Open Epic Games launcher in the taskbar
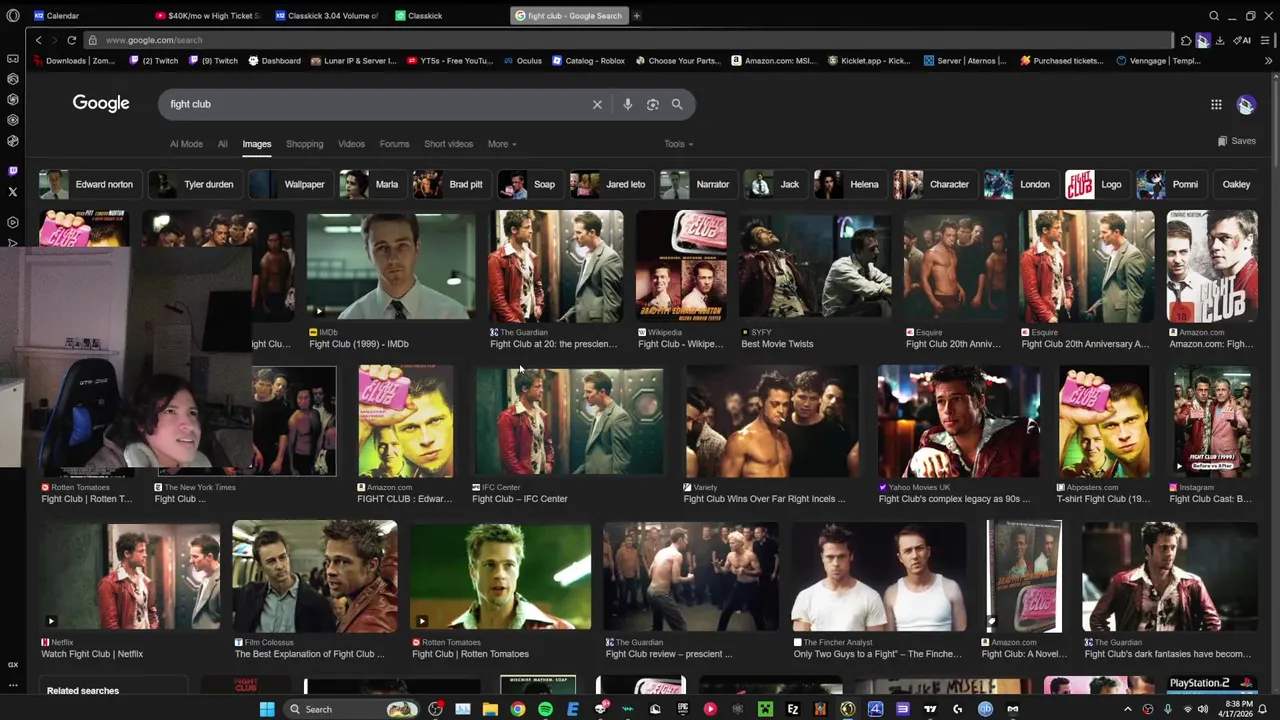Image resolution: width=1280 pixels, height=720 pixels. click(x=683, y=709)
